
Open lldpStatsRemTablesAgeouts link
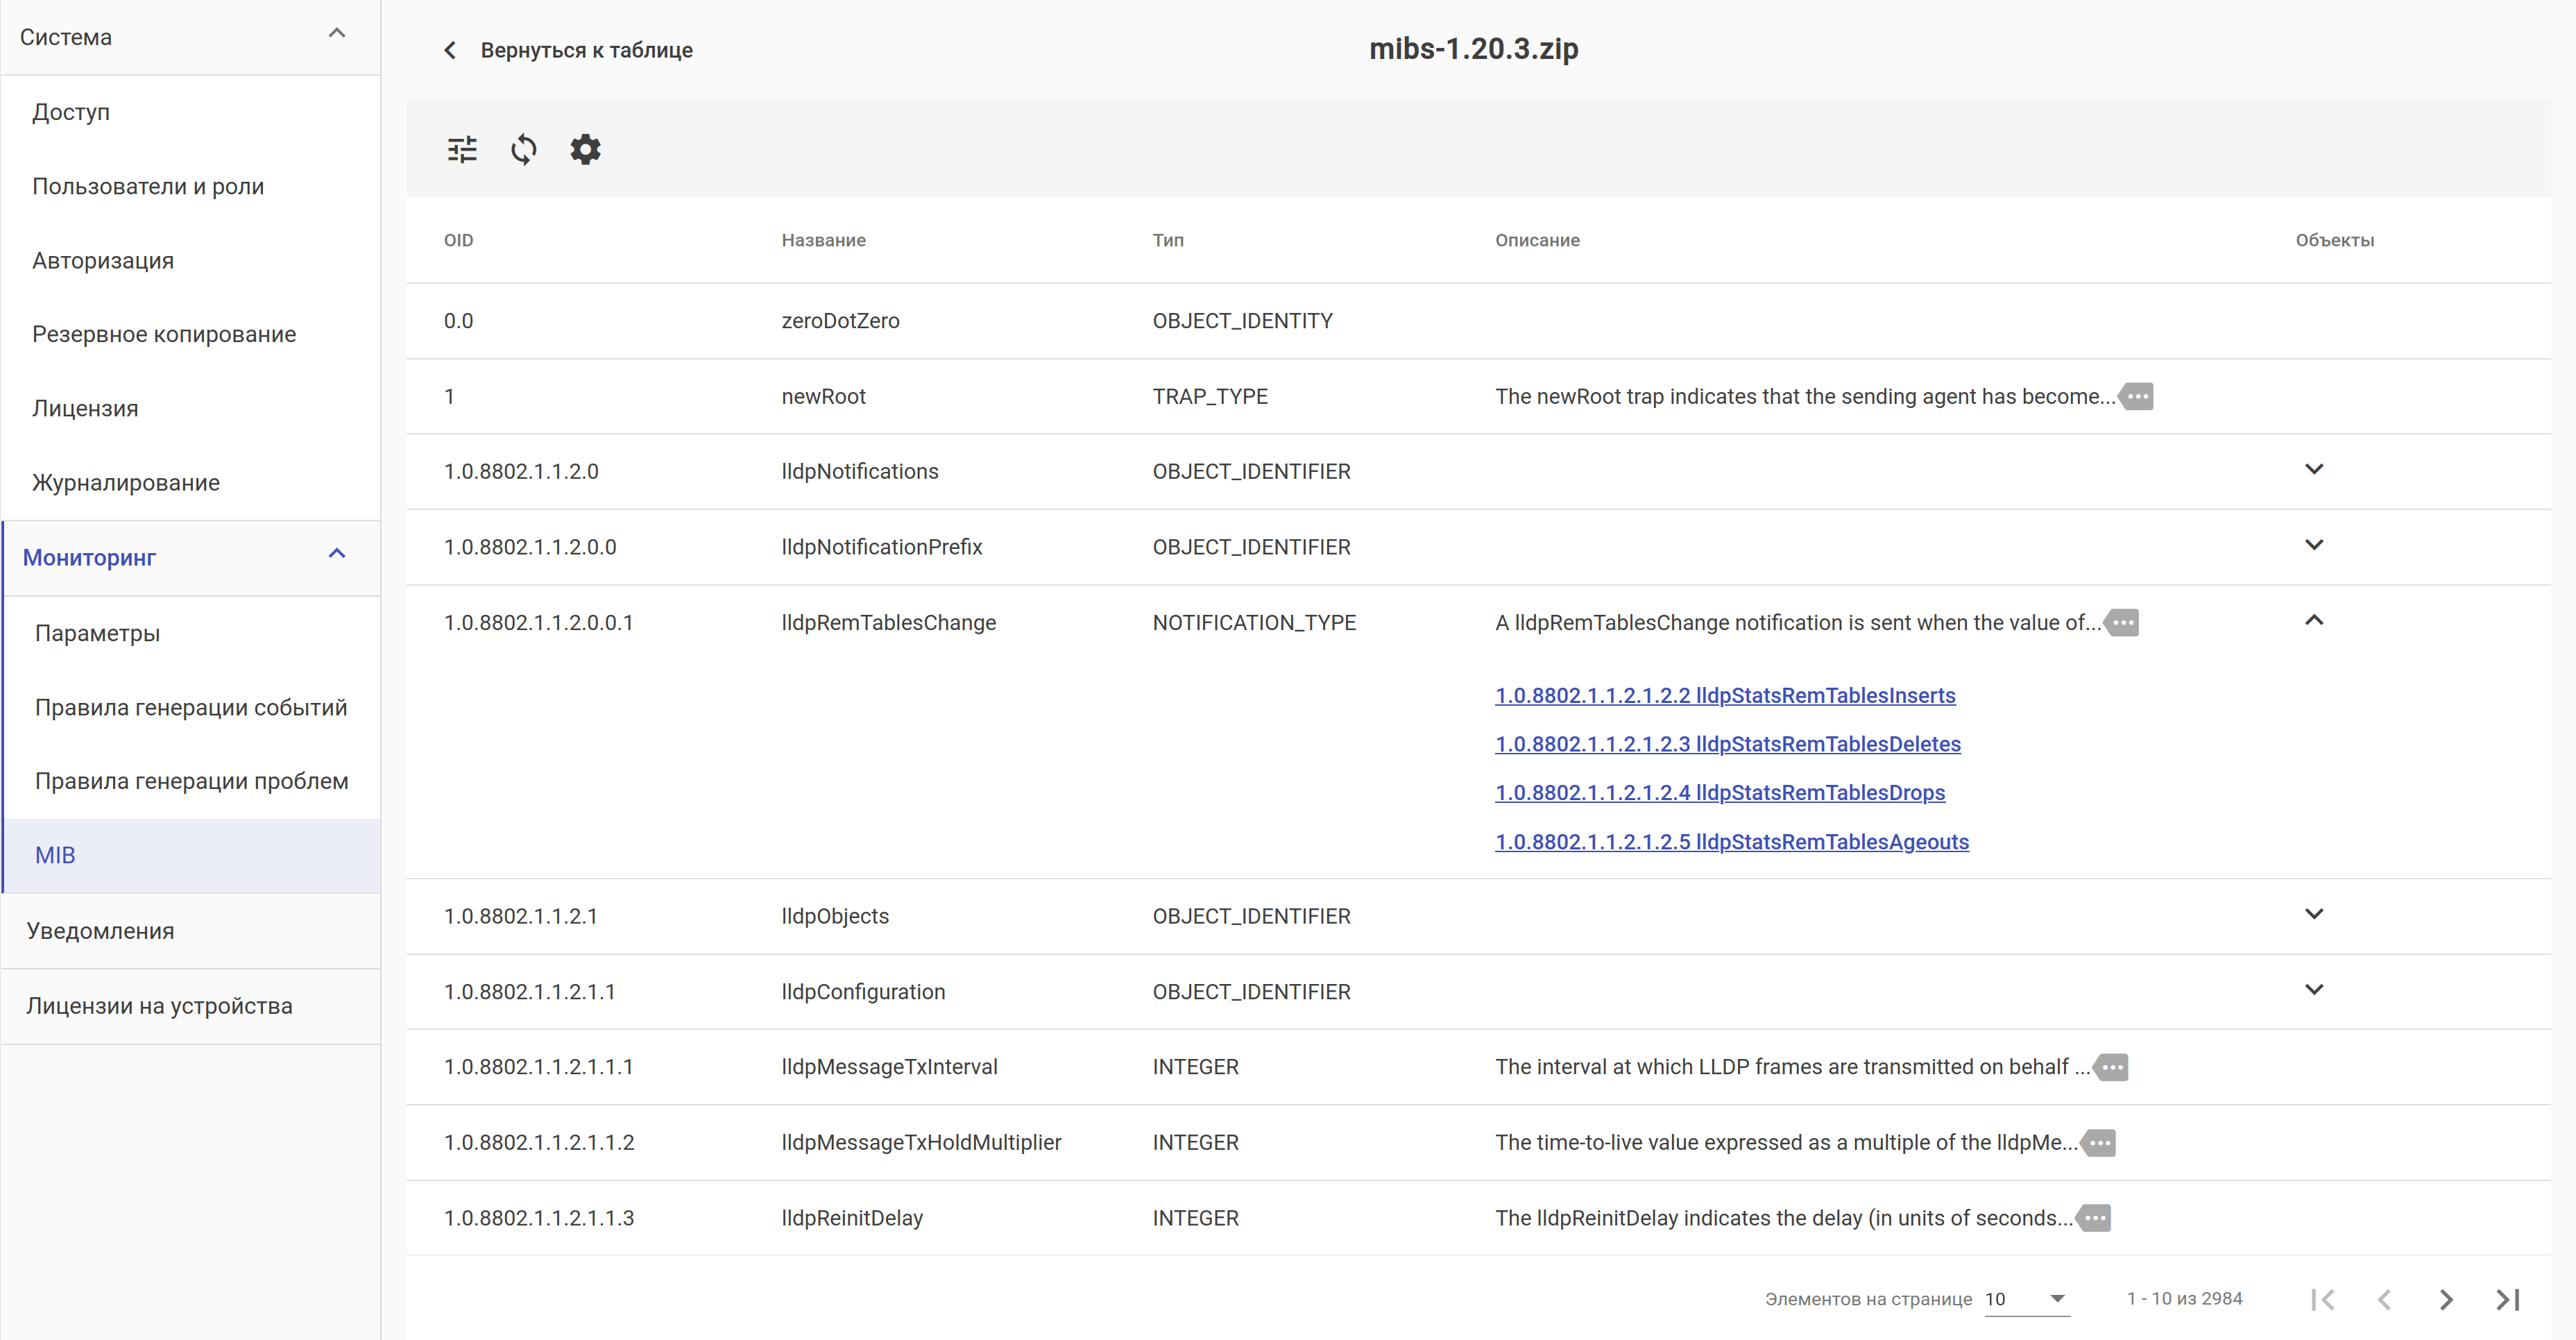click(1731, 842)
